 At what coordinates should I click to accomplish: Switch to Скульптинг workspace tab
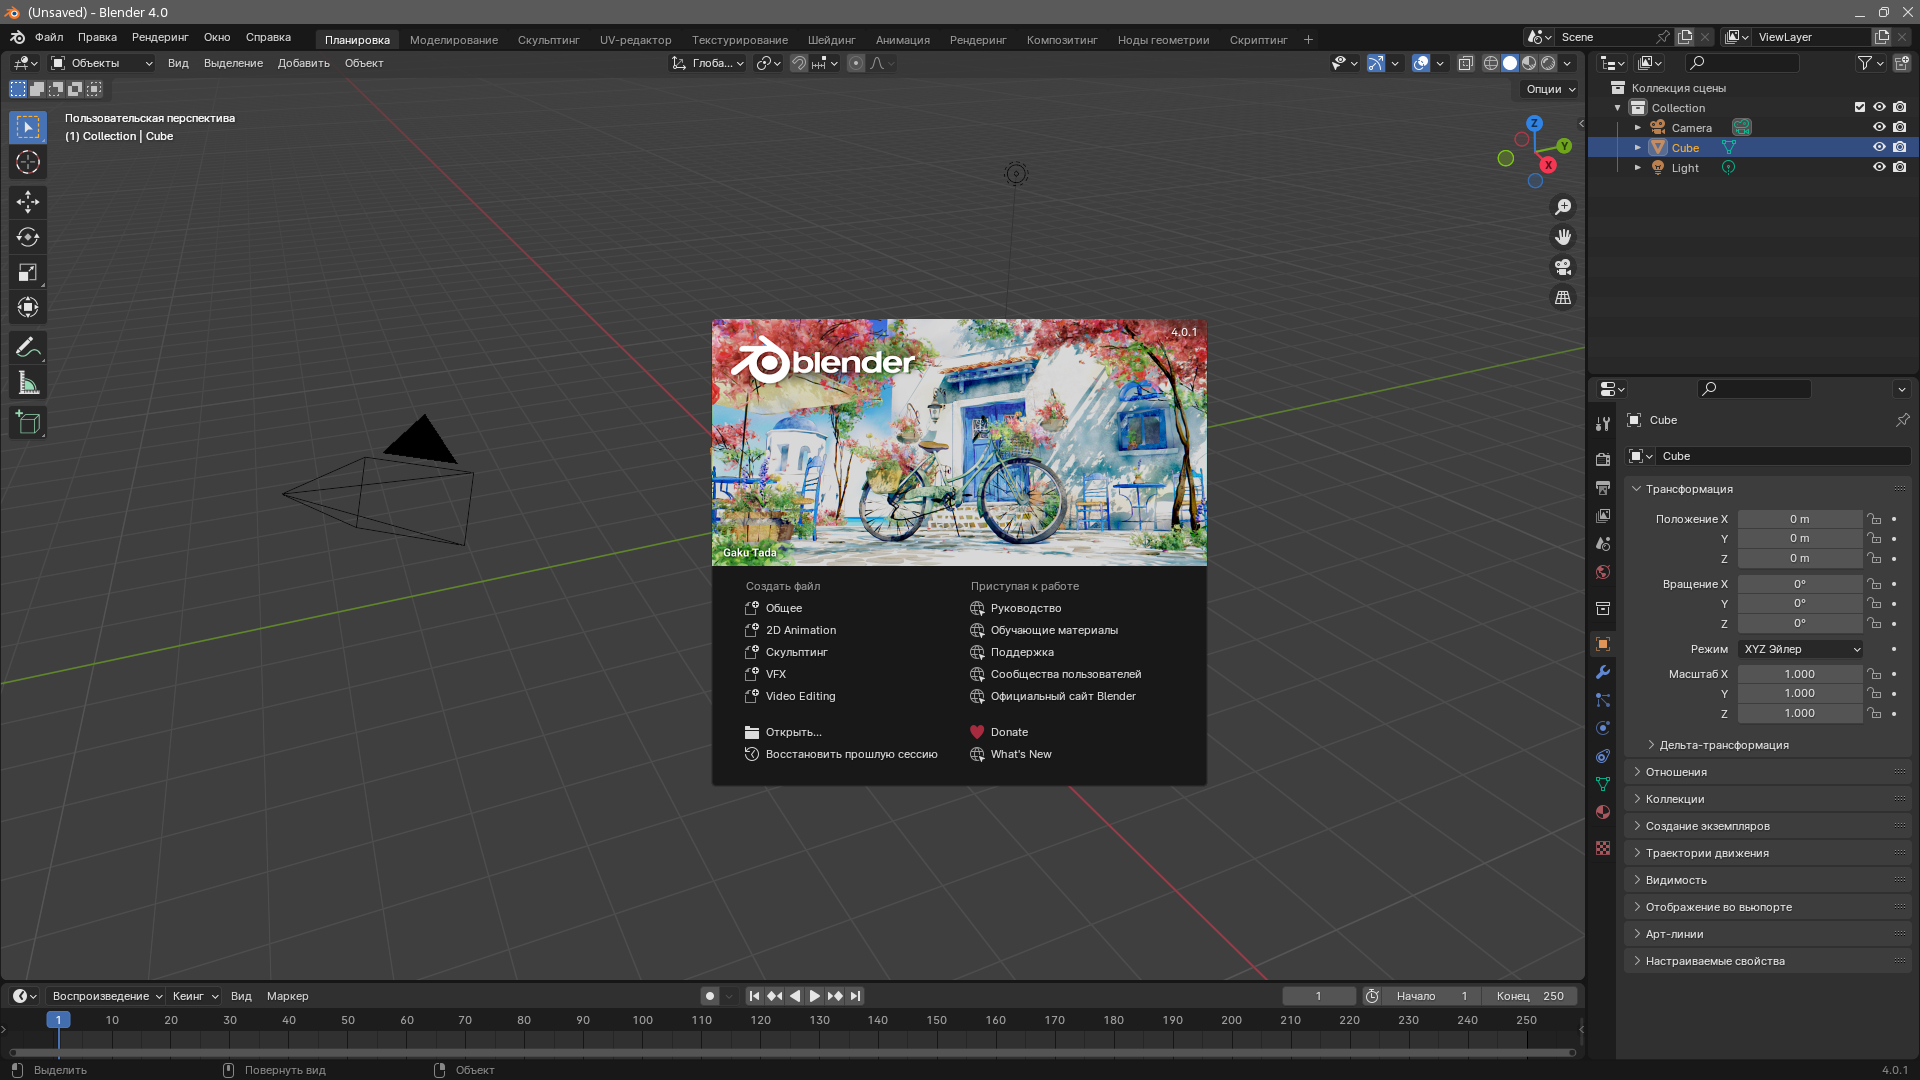(549, 40)
